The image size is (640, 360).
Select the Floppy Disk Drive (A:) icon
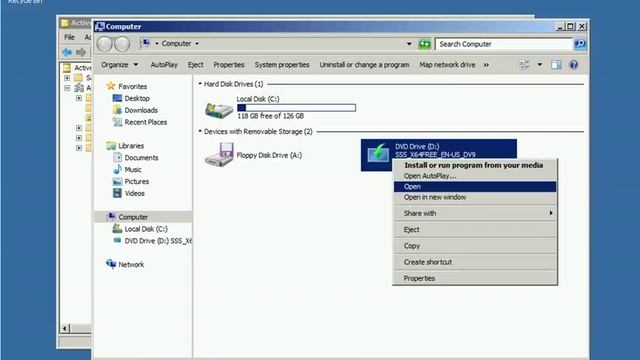pos(219,154)
